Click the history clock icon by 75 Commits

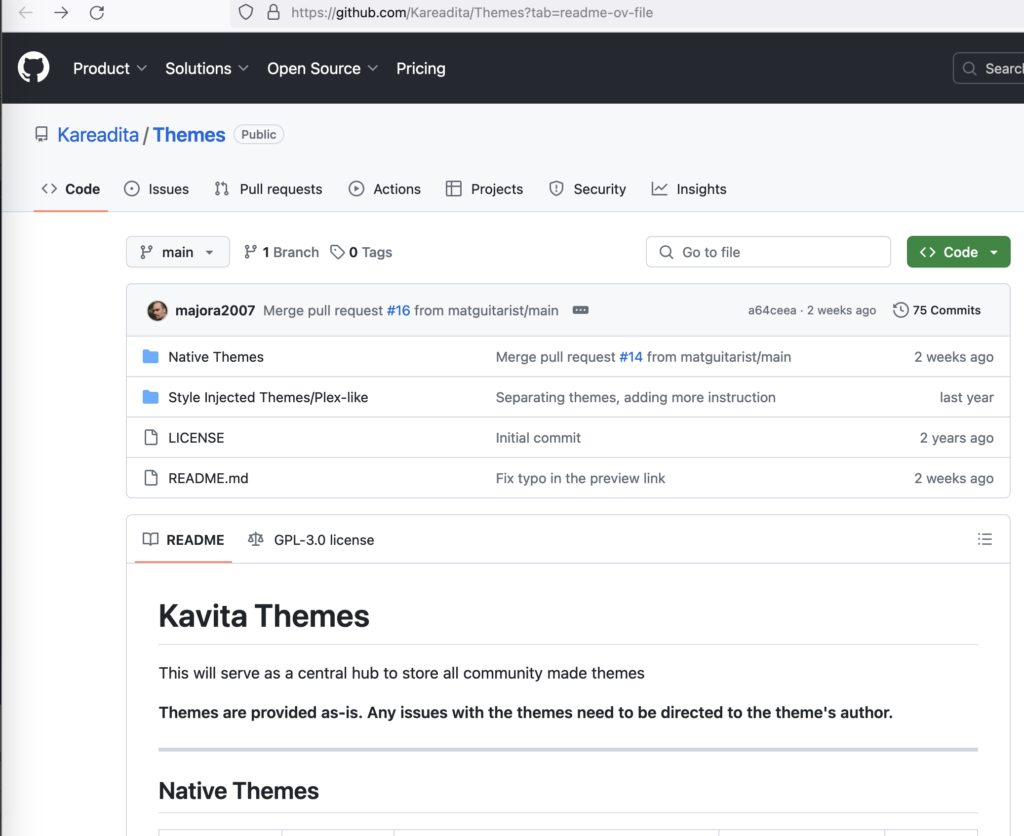pyautogui.click(x=901, y=310)
